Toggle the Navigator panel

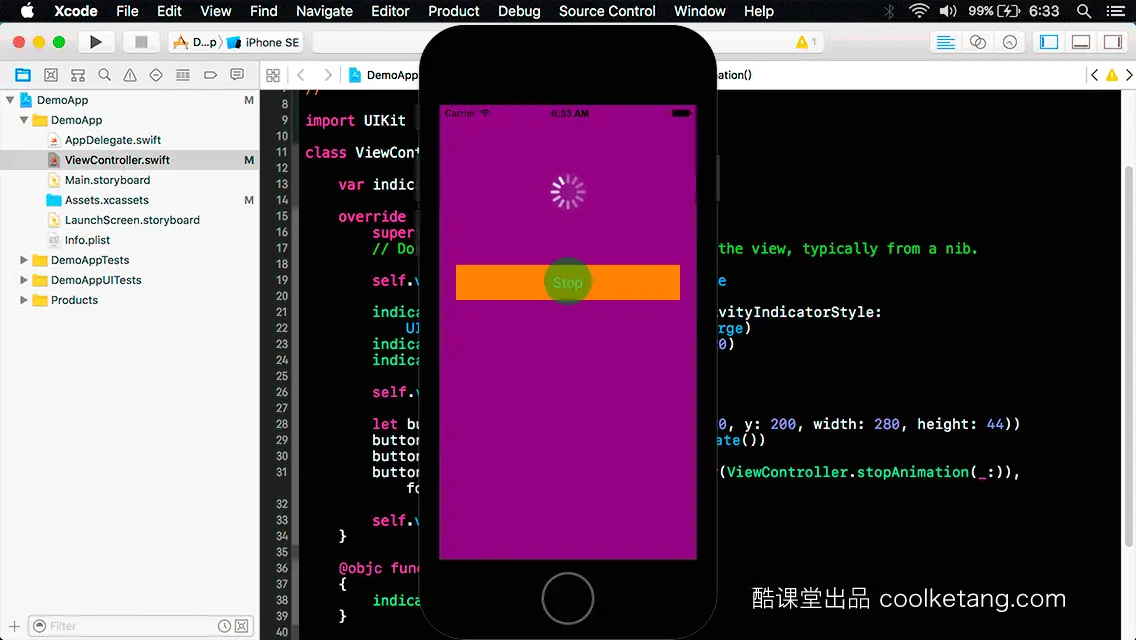tap(1048, 42)
